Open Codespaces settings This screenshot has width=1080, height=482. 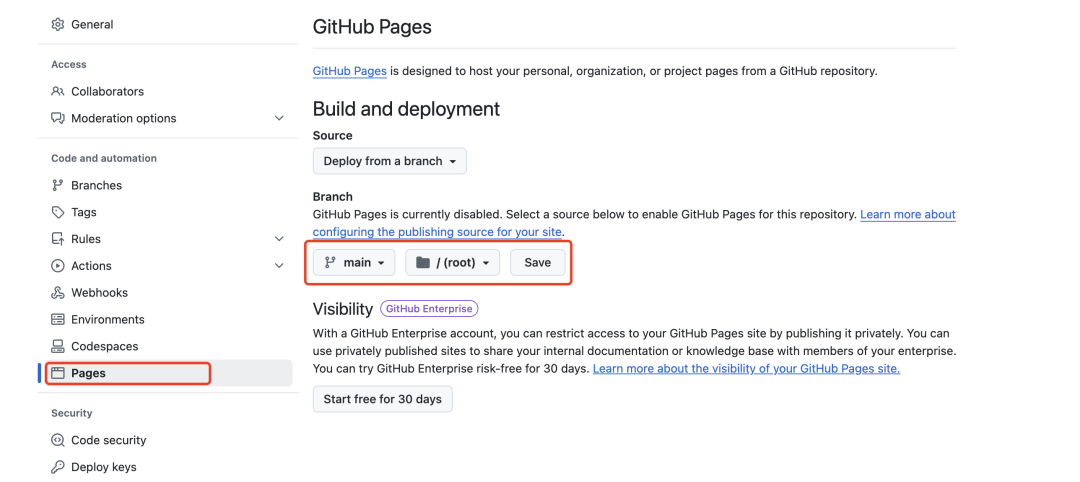(x=105, y=346)
